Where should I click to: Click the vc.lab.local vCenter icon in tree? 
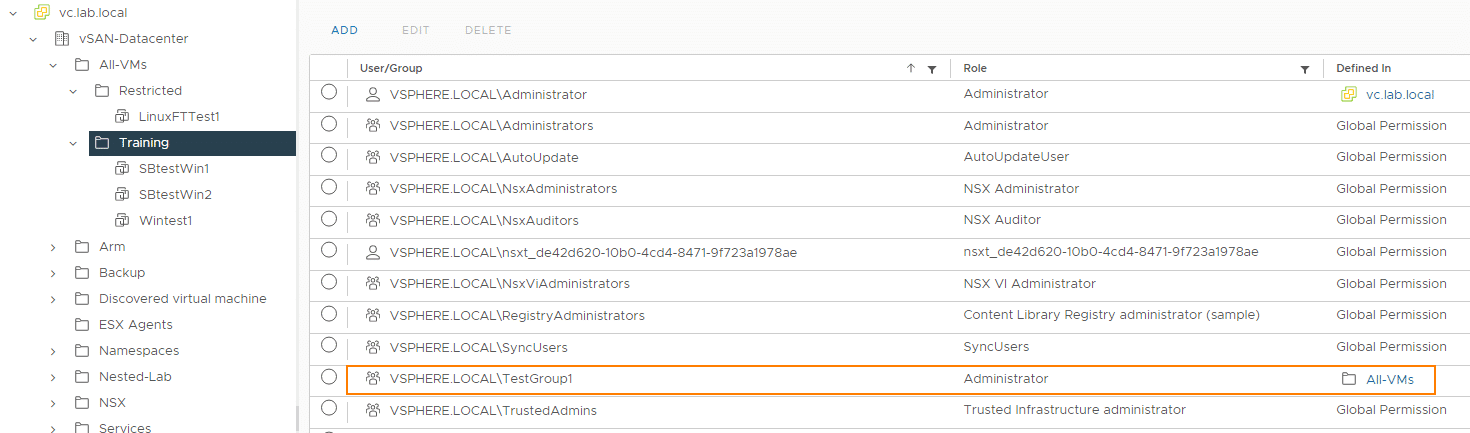[42, 13]
